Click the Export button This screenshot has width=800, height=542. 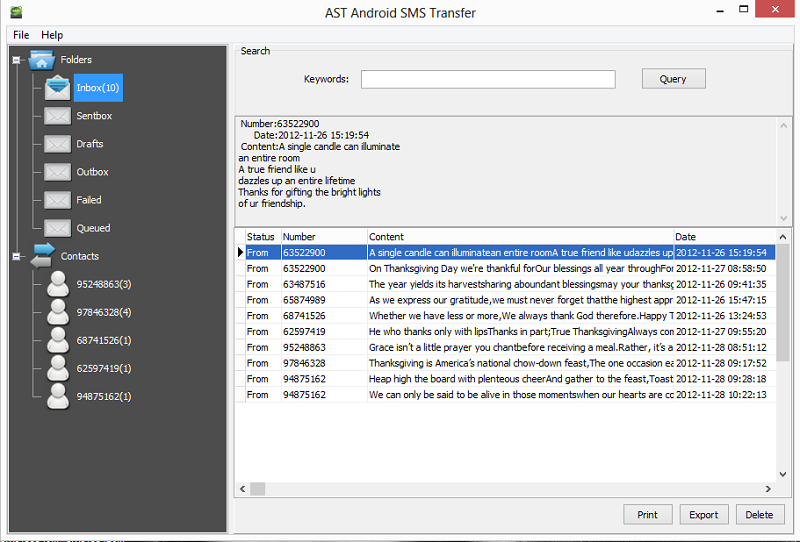coord(704,514)
